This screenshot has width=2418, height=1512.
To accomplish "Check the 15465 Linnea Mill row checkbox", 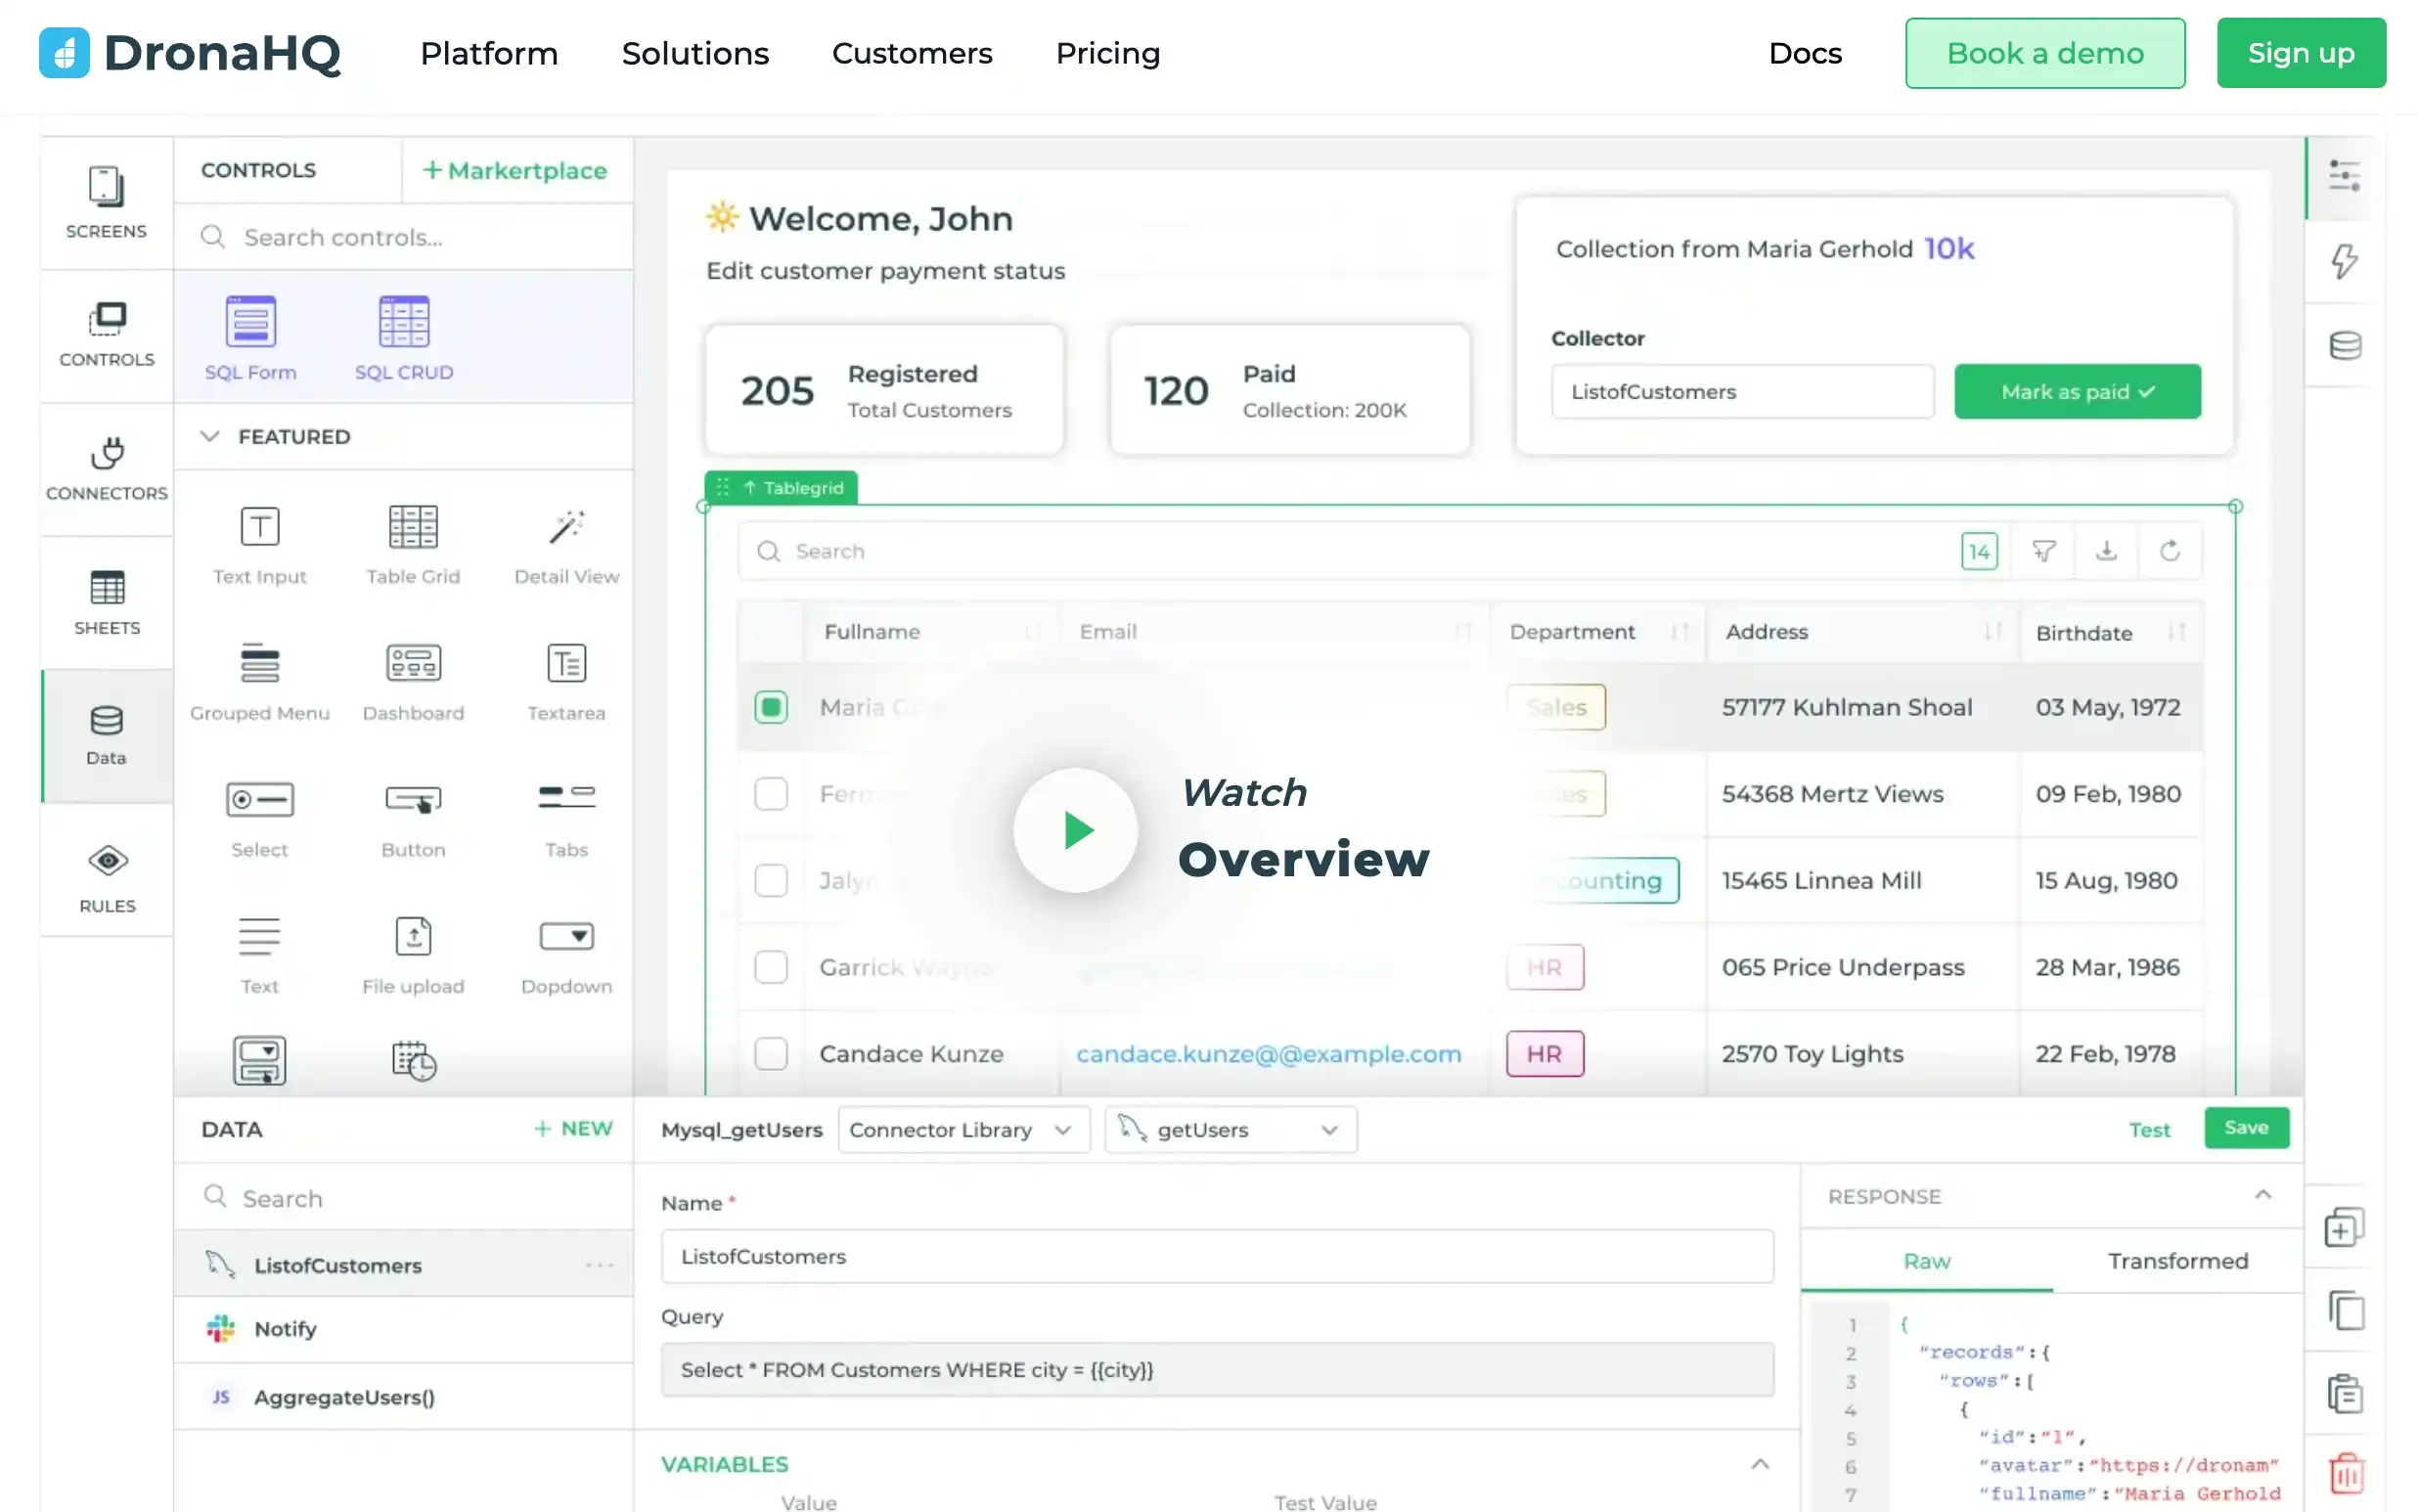I will coord(770,880).
